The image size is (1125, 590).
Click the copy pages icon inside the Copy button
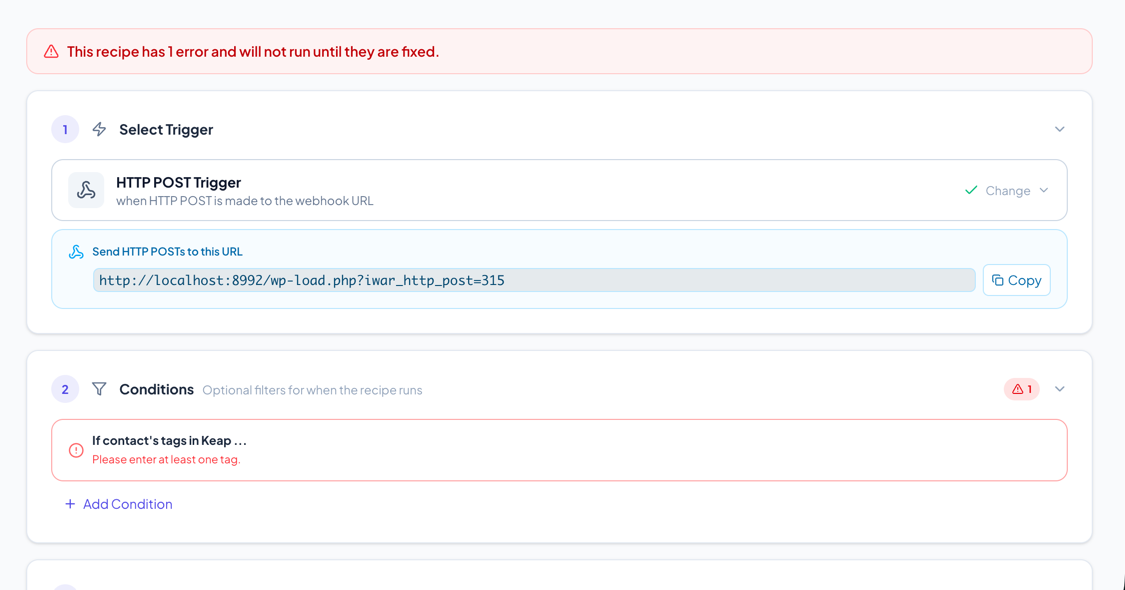(1000, 280)
